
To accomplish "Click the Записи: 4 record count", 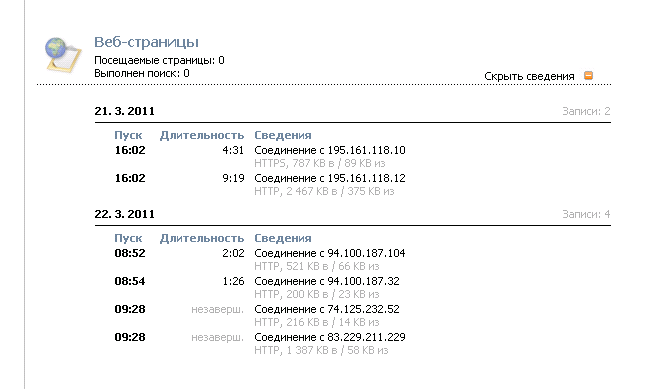I will click(x=586, y=214).
